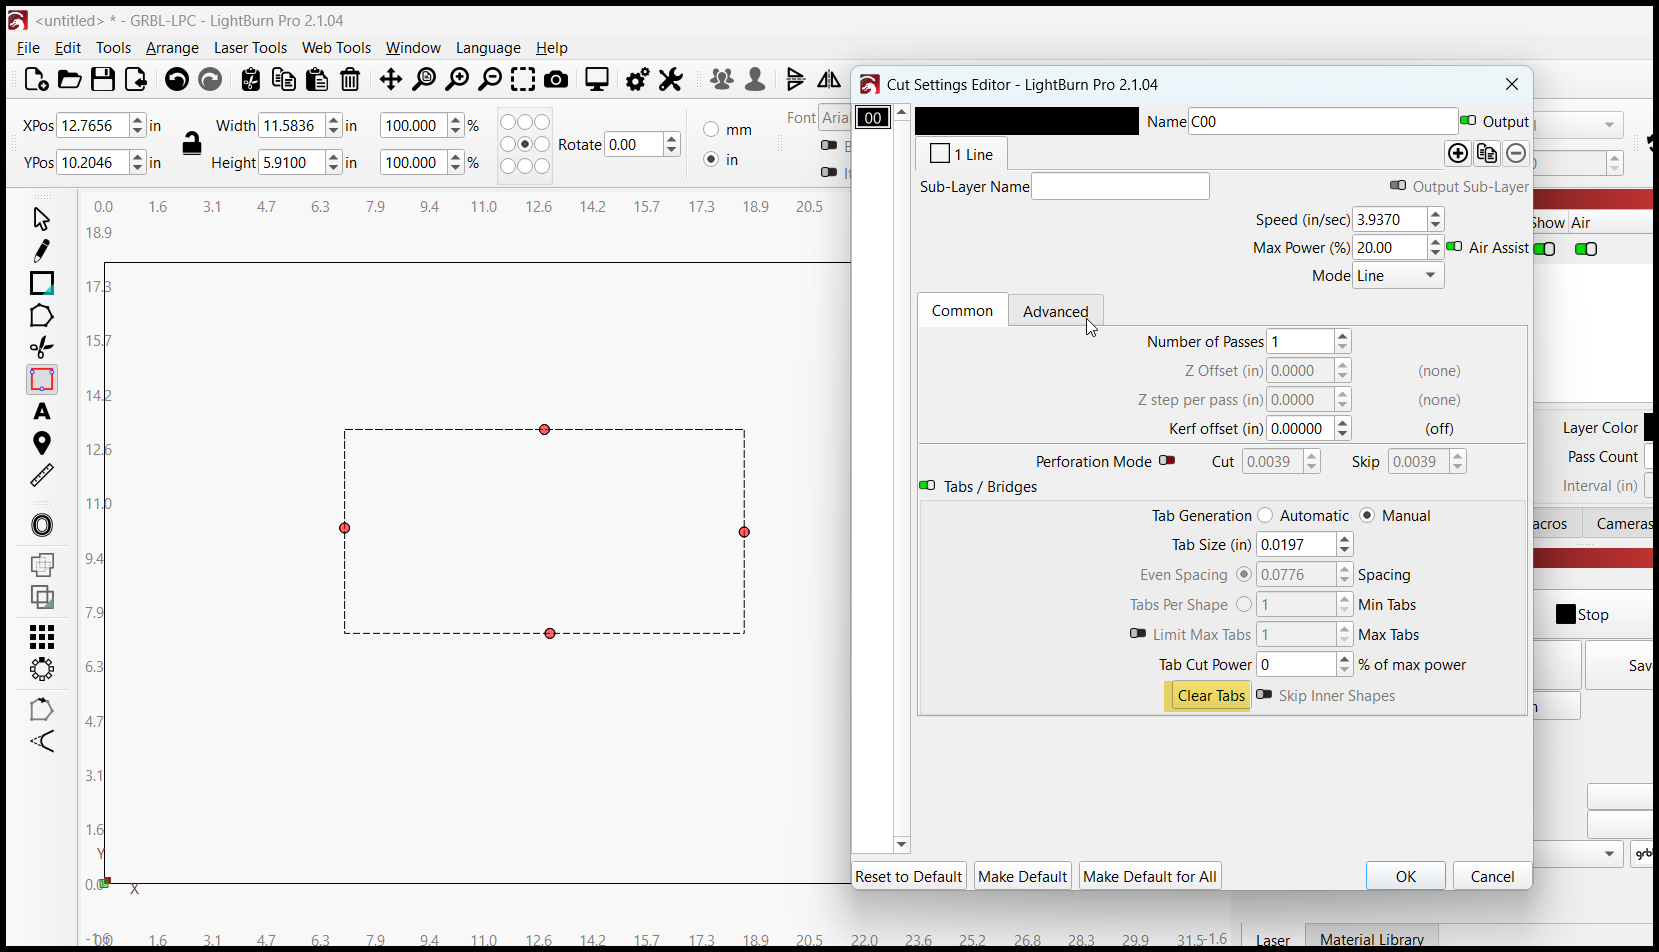Open the Laser Tools menu
This screenshot has width=1659, height=952.
point(250,48)
